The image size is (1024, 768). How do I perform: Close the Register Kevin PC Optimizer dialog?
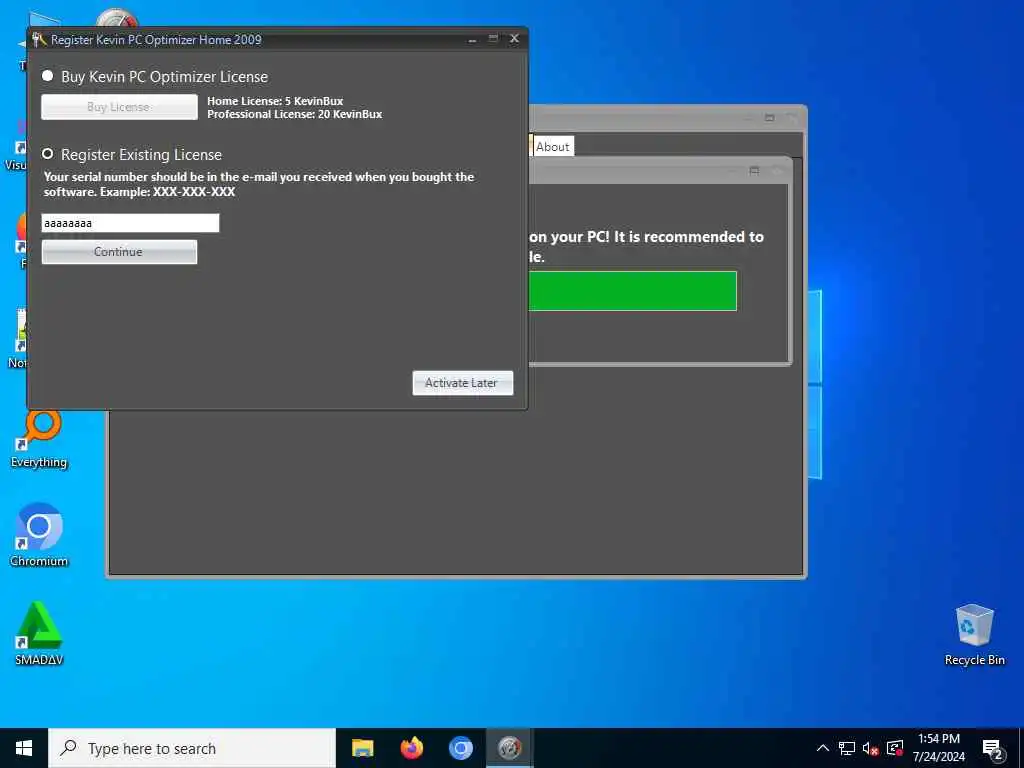pyautogui.click(x=515, y=39)
